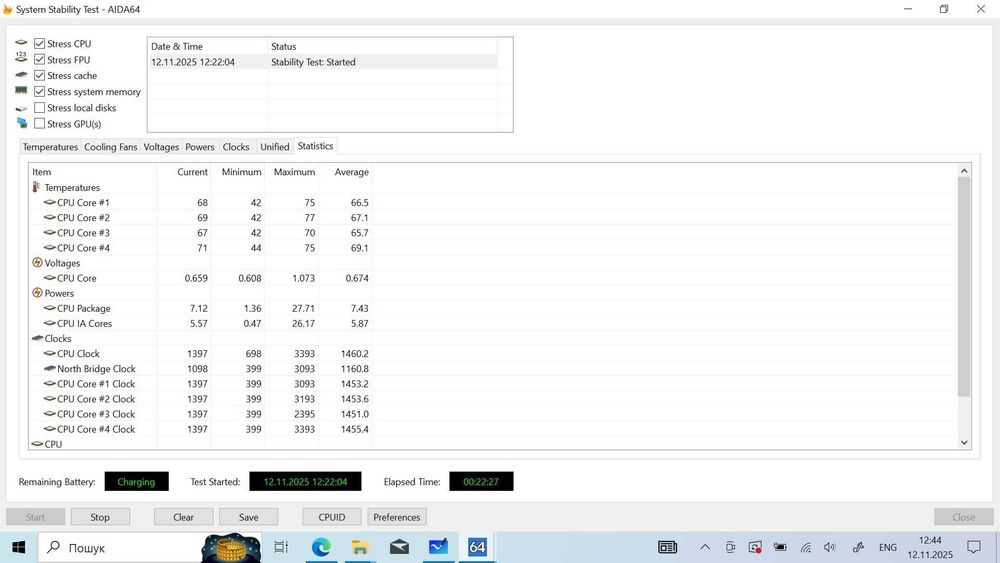Screen dimensions: 1000x563
Task: Select the Statistics tab
Action: tap(315, 146)
